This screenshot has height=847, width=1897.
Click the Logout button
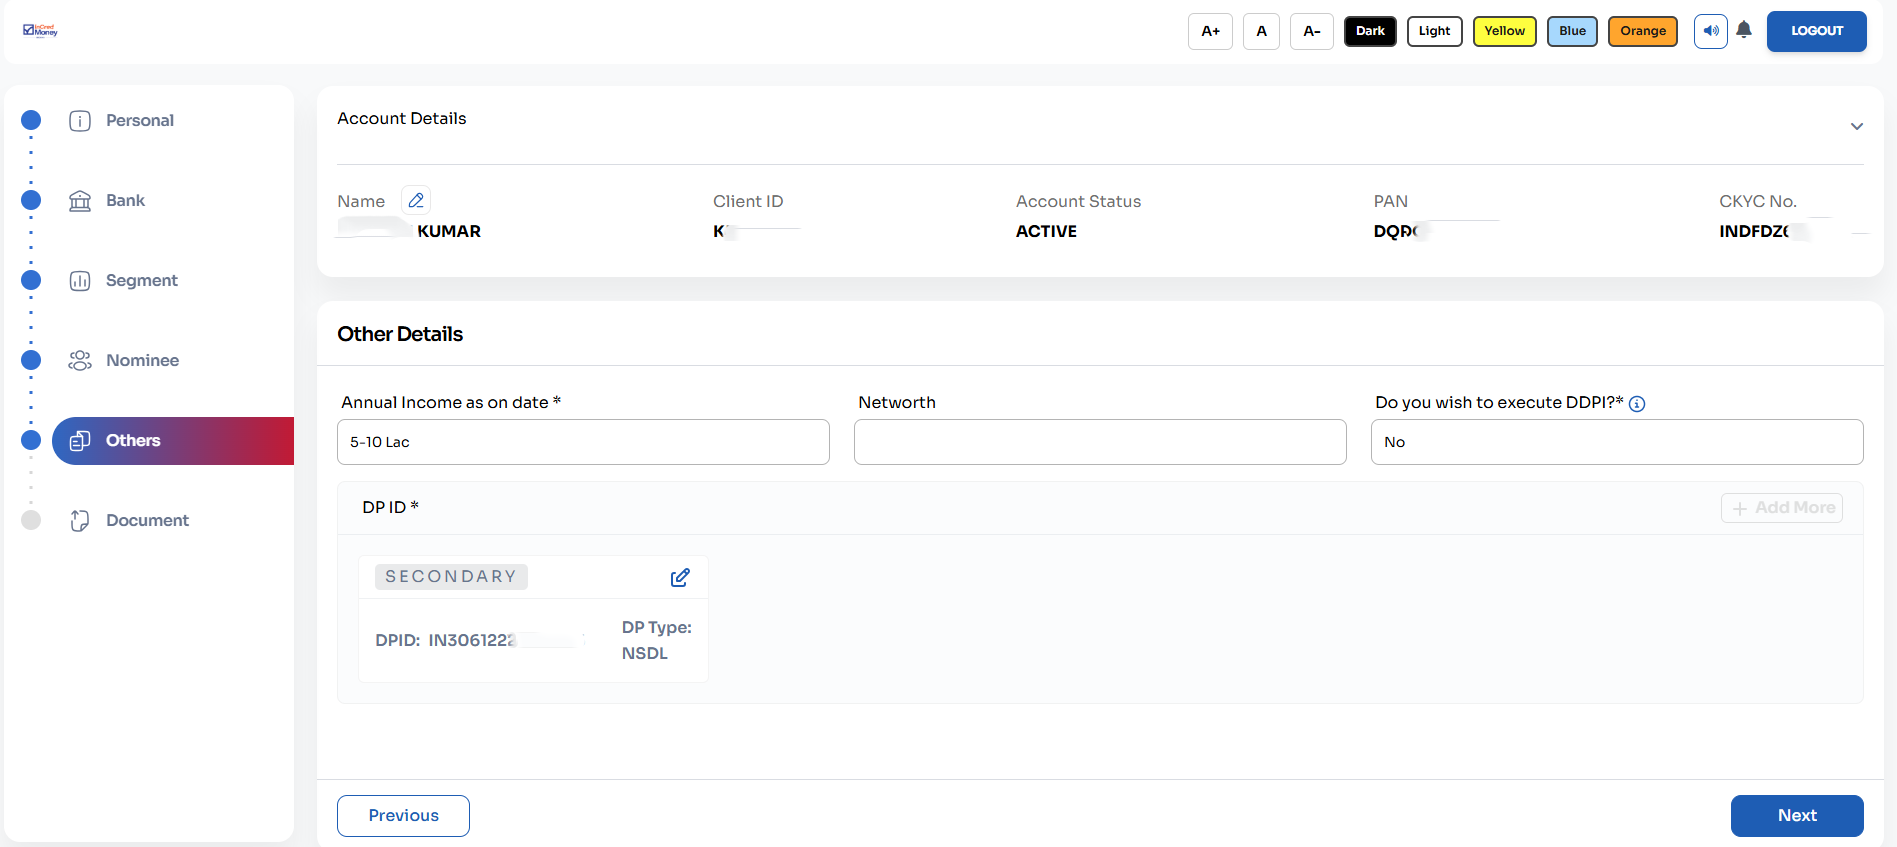[x=1817, y=31]
